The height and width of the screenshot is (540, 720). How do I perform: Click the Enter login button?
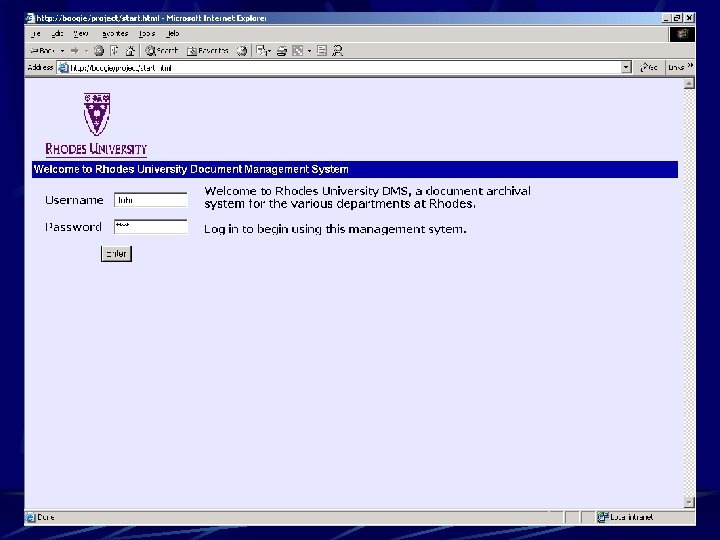116,254
